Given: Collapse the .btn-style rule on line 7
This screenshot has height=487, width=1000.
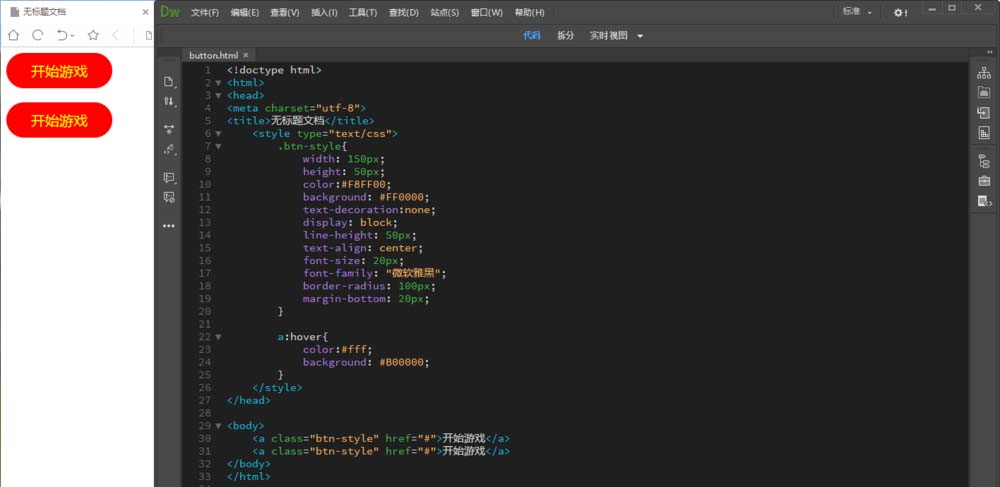Looking at the screenshot, I should pos(218,147).
